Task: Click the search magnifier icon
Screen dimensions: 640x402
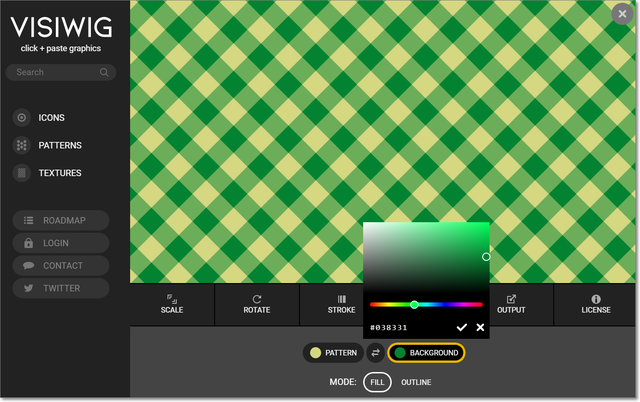Action: [104, 72]
